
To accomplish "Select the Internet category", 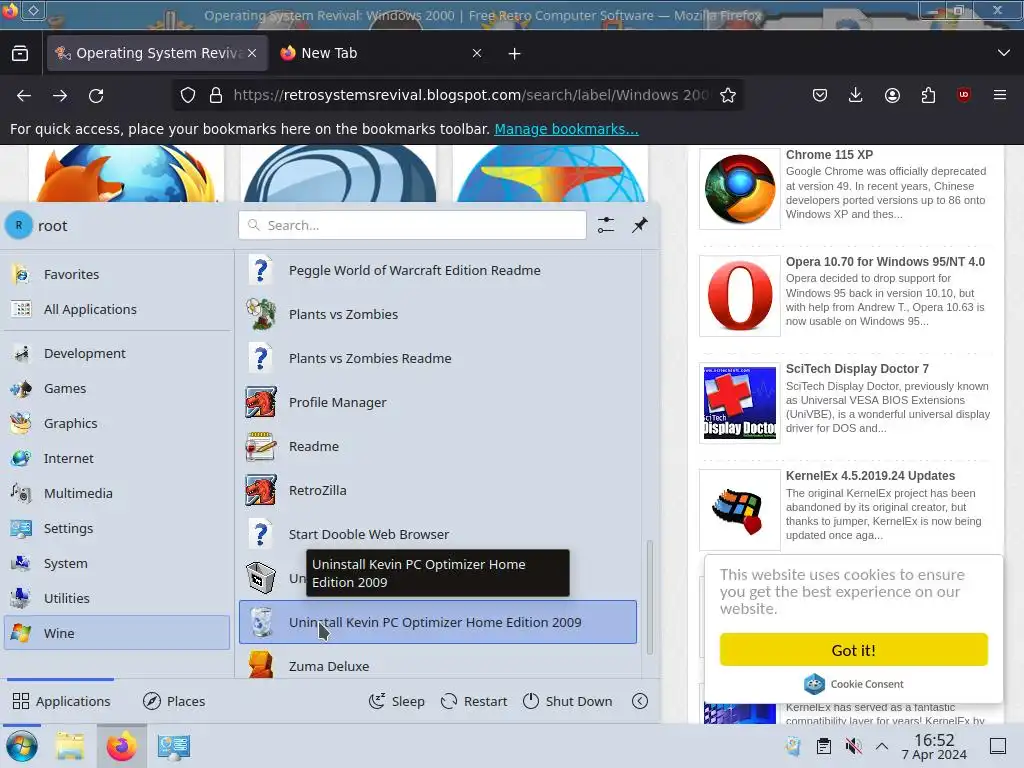I will 118,458.
